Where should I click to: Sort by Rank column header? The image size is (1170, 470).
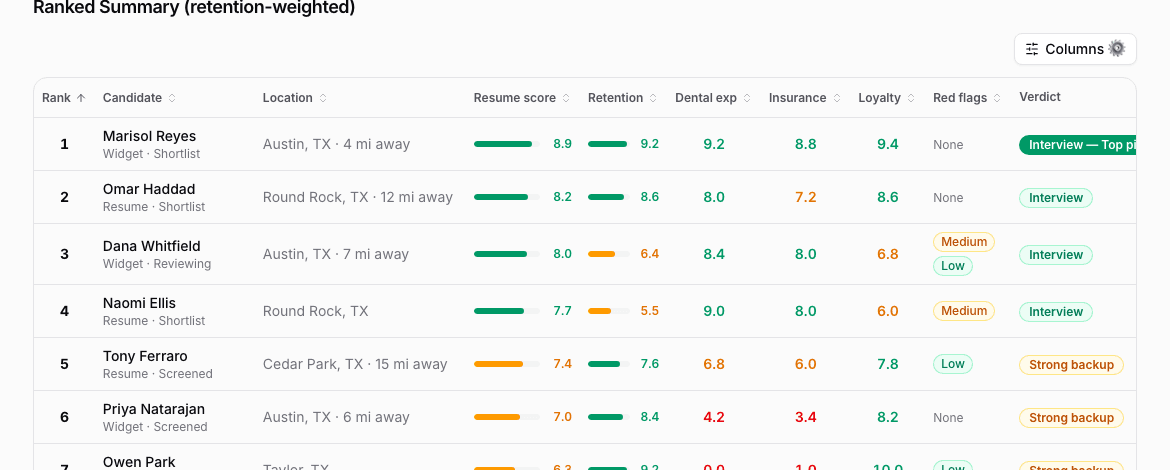click(63, 98)
